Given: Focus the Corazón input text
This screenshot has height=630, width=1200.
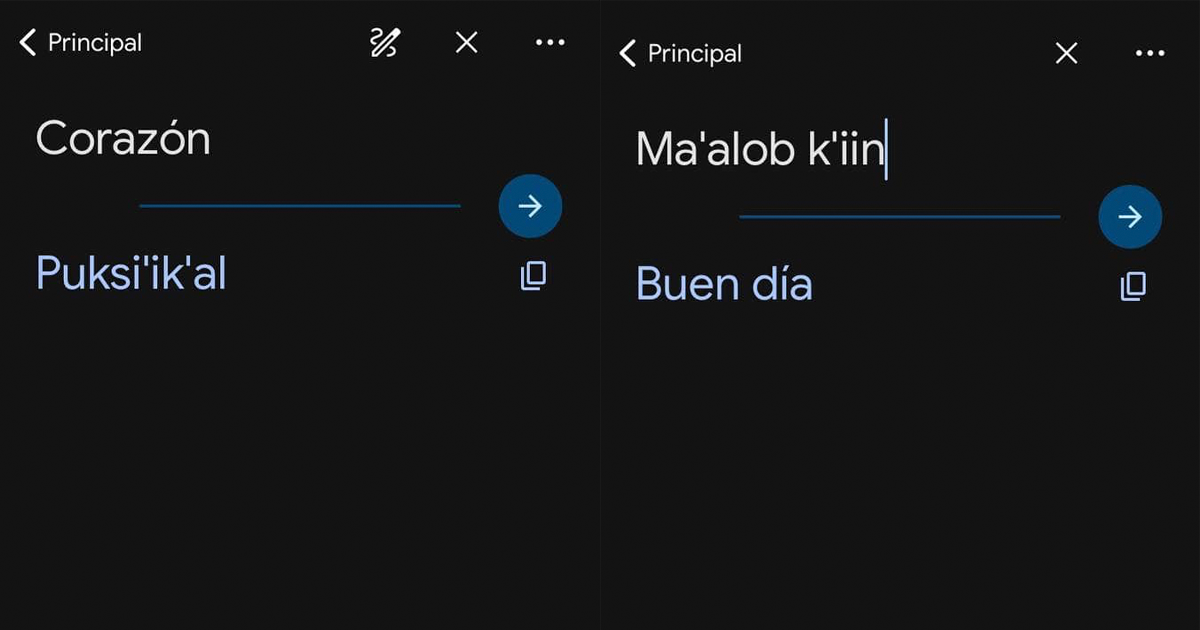Looking at the screenshot, I should [x=123, y=139].
